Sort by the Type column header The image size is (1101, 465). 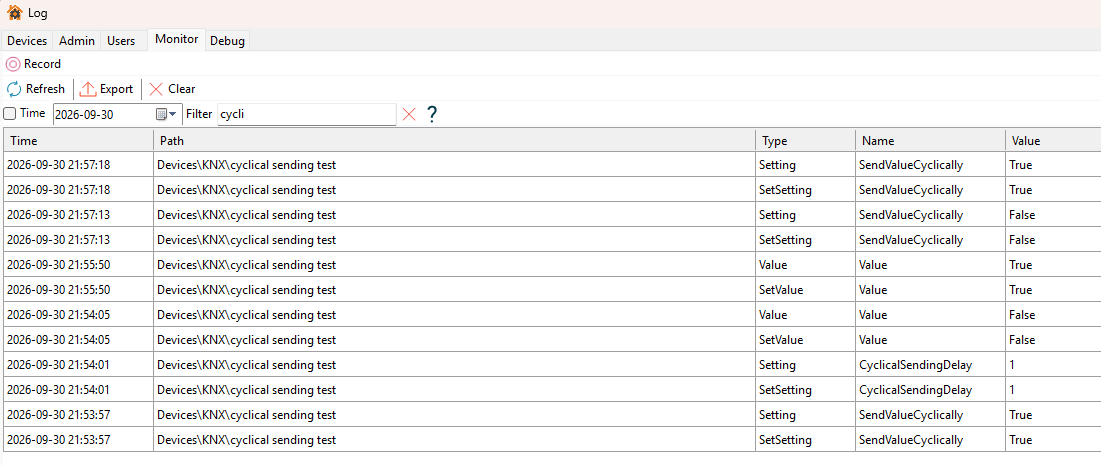(805, 140)
